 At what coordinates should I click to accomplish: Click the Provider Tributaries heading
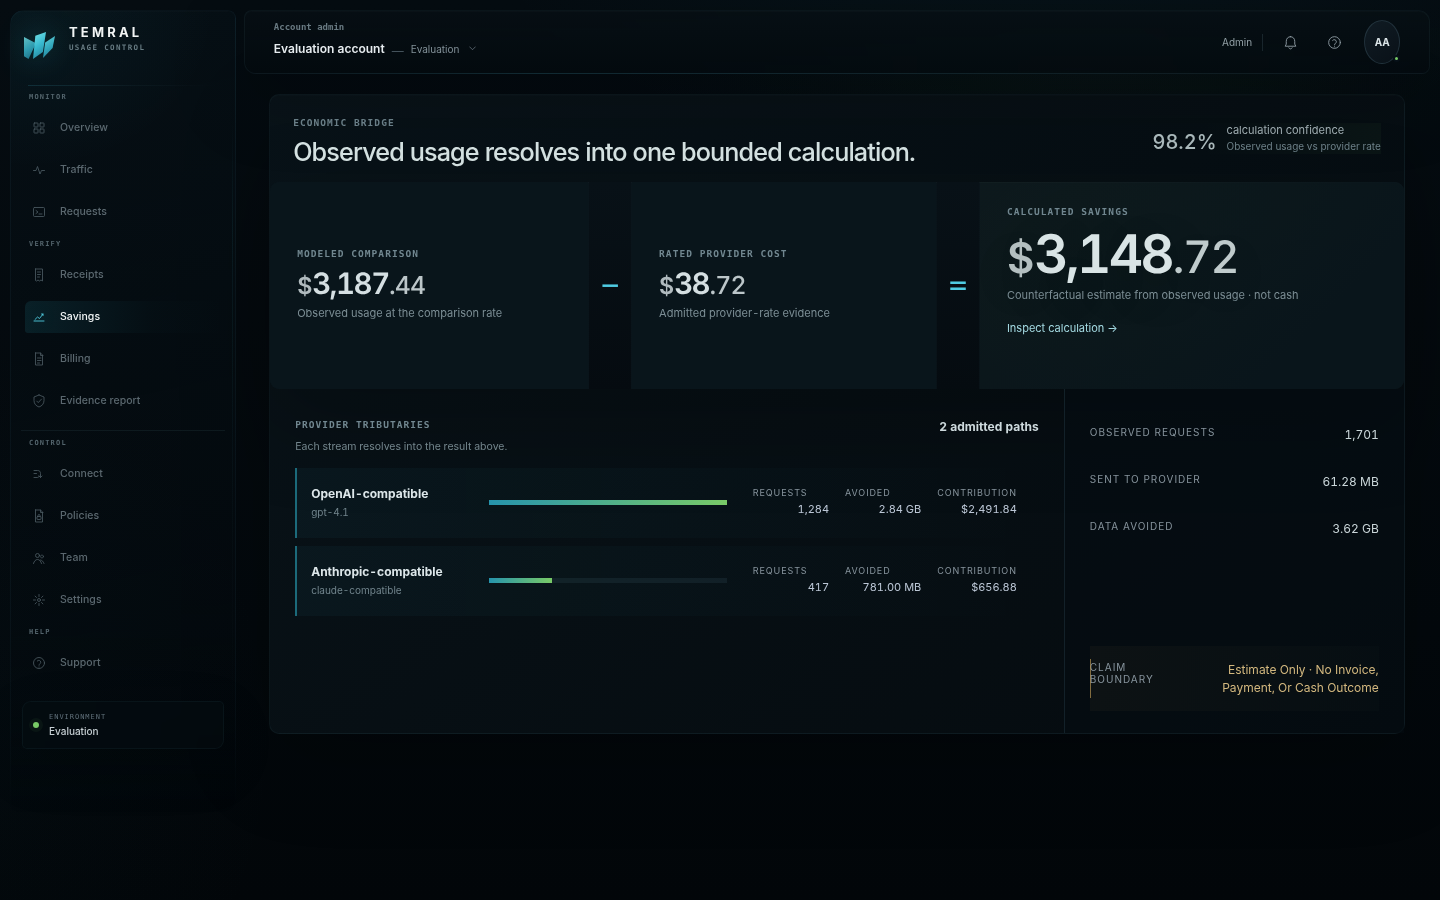coord(362,425)
